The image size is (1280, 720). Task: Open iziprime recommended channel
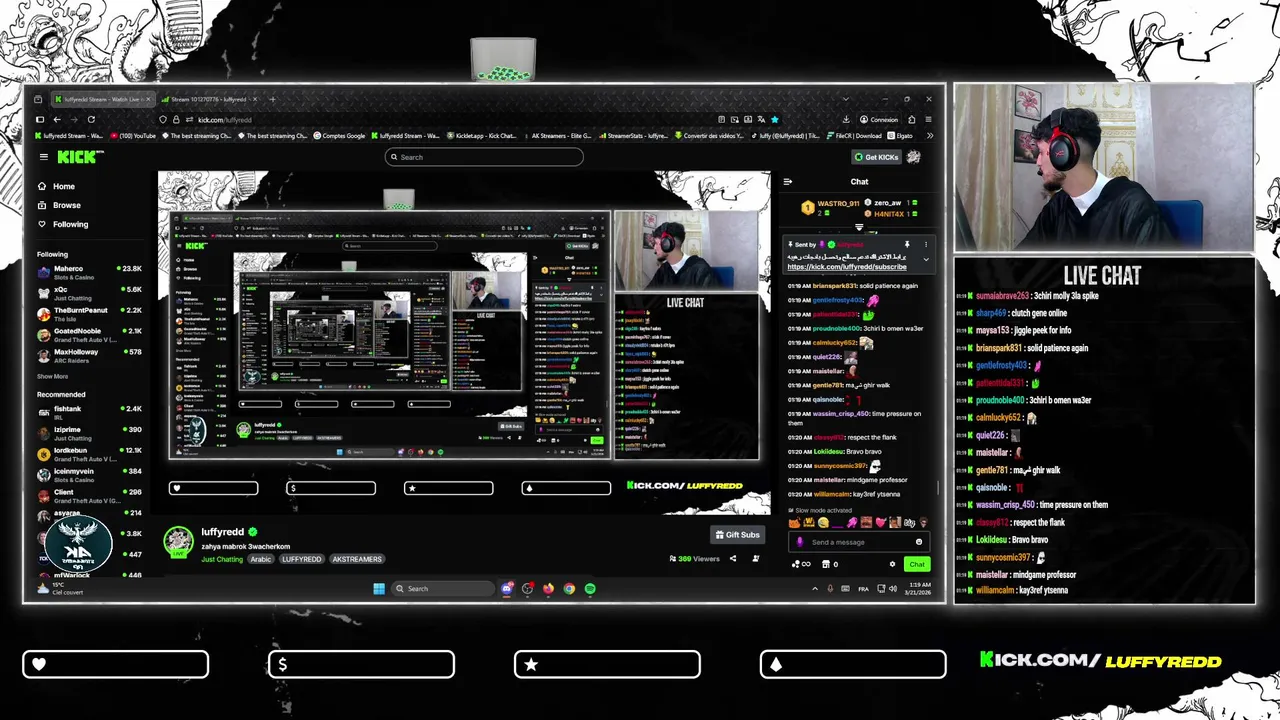(90, 433)
